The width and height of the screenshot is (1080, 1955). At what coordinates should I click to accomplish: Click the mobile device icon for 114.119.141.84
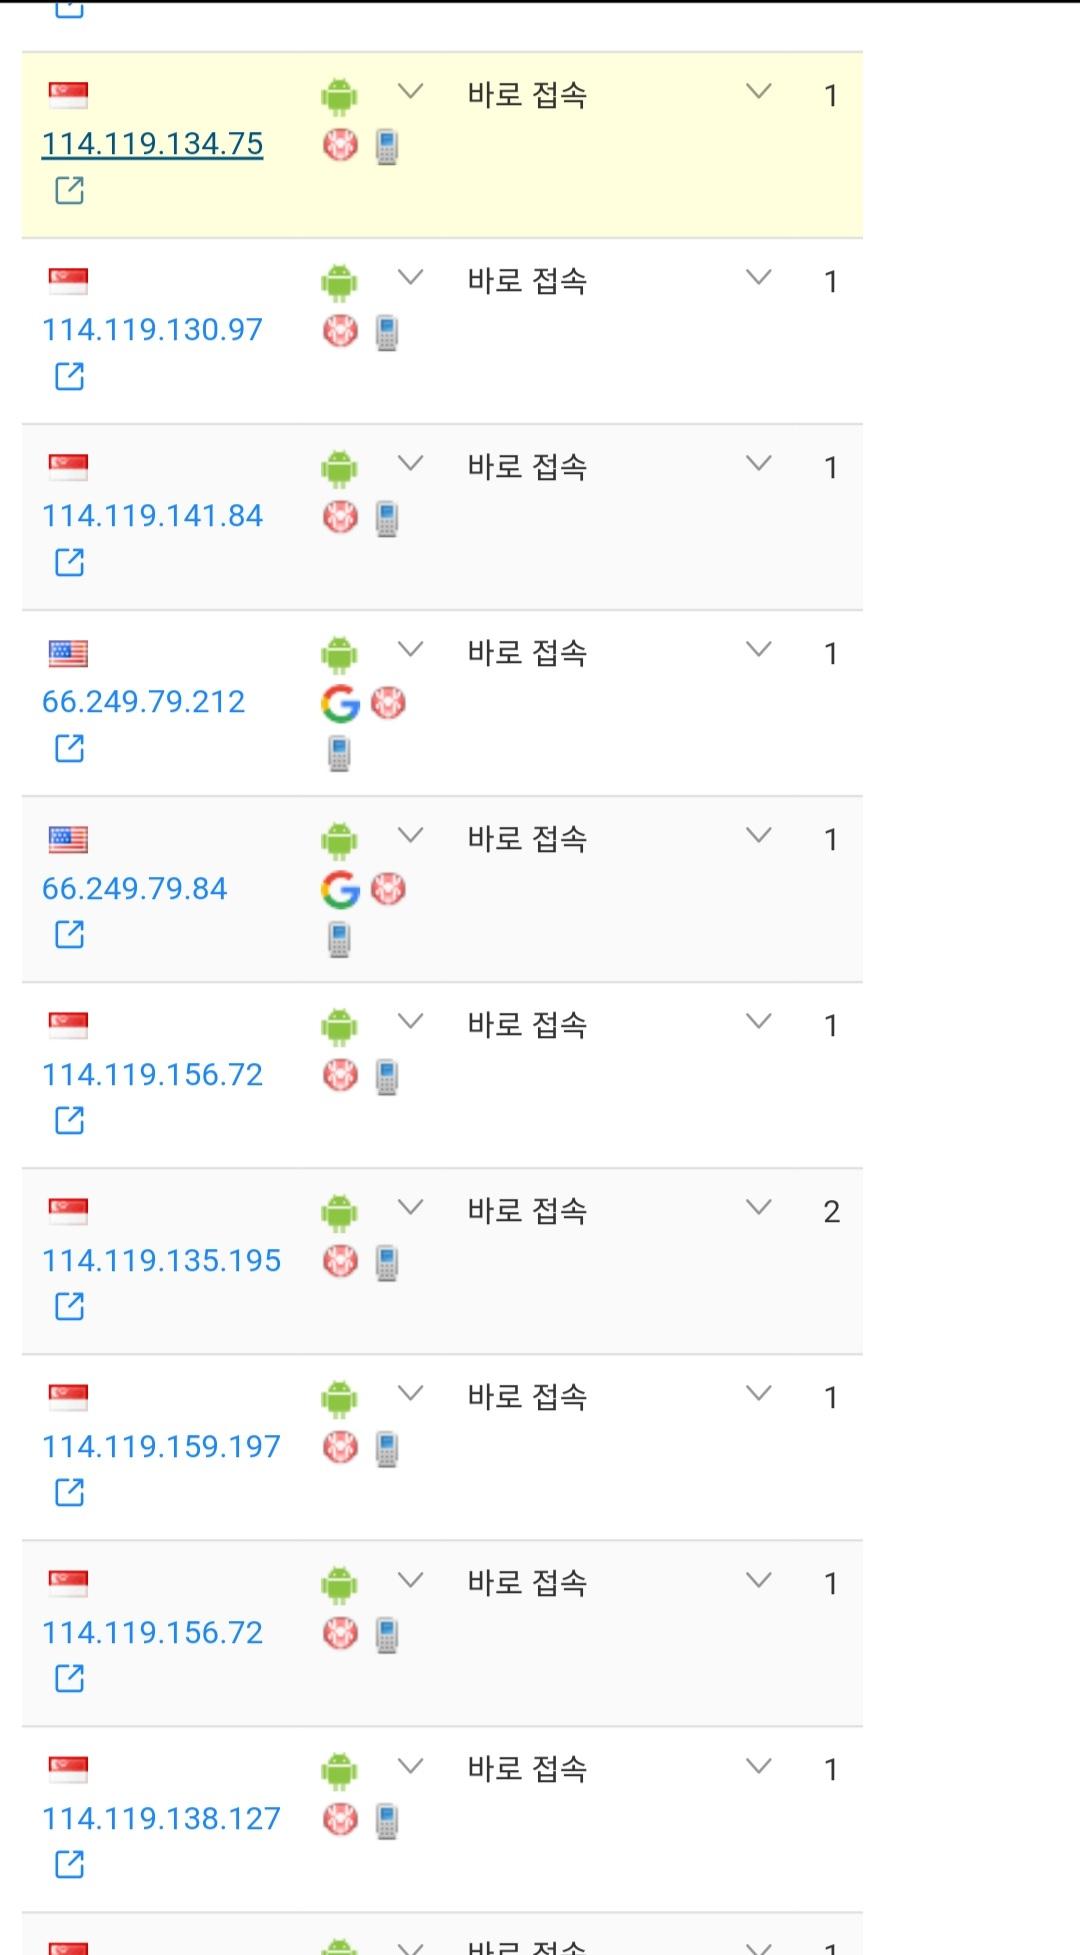[x=387, y=518]
